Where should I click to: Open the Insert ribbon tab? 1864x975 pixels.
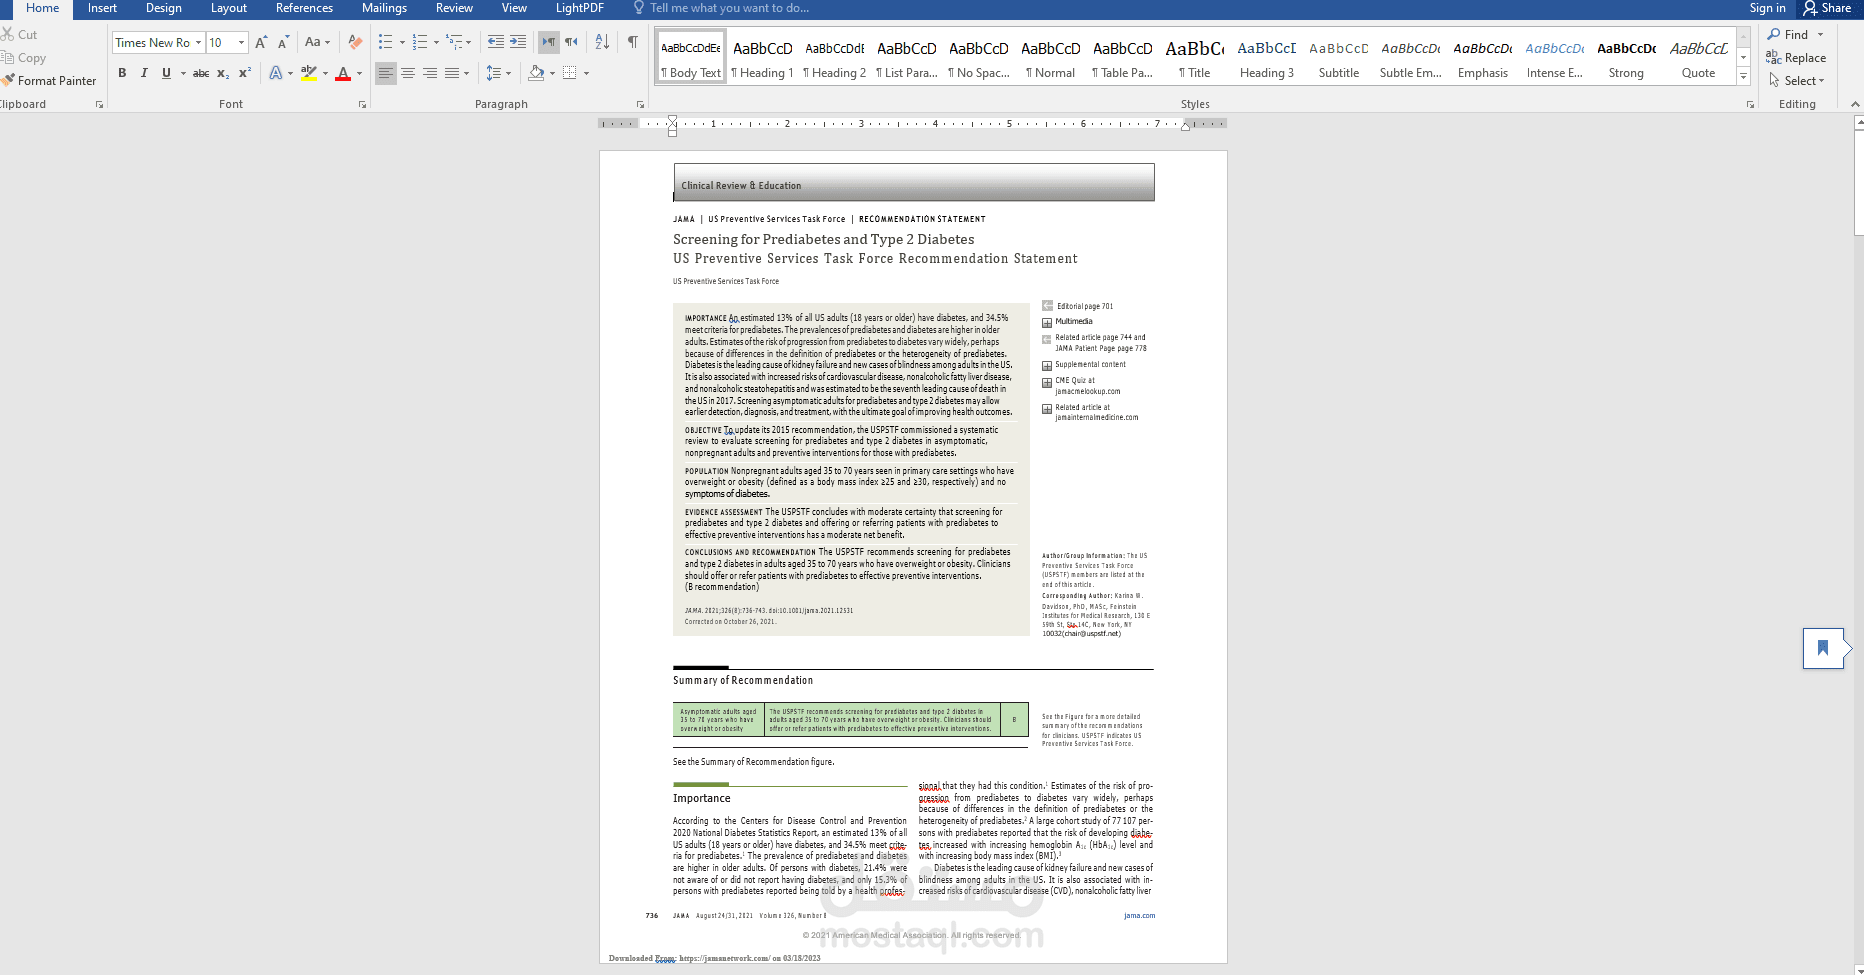[102, 8]
